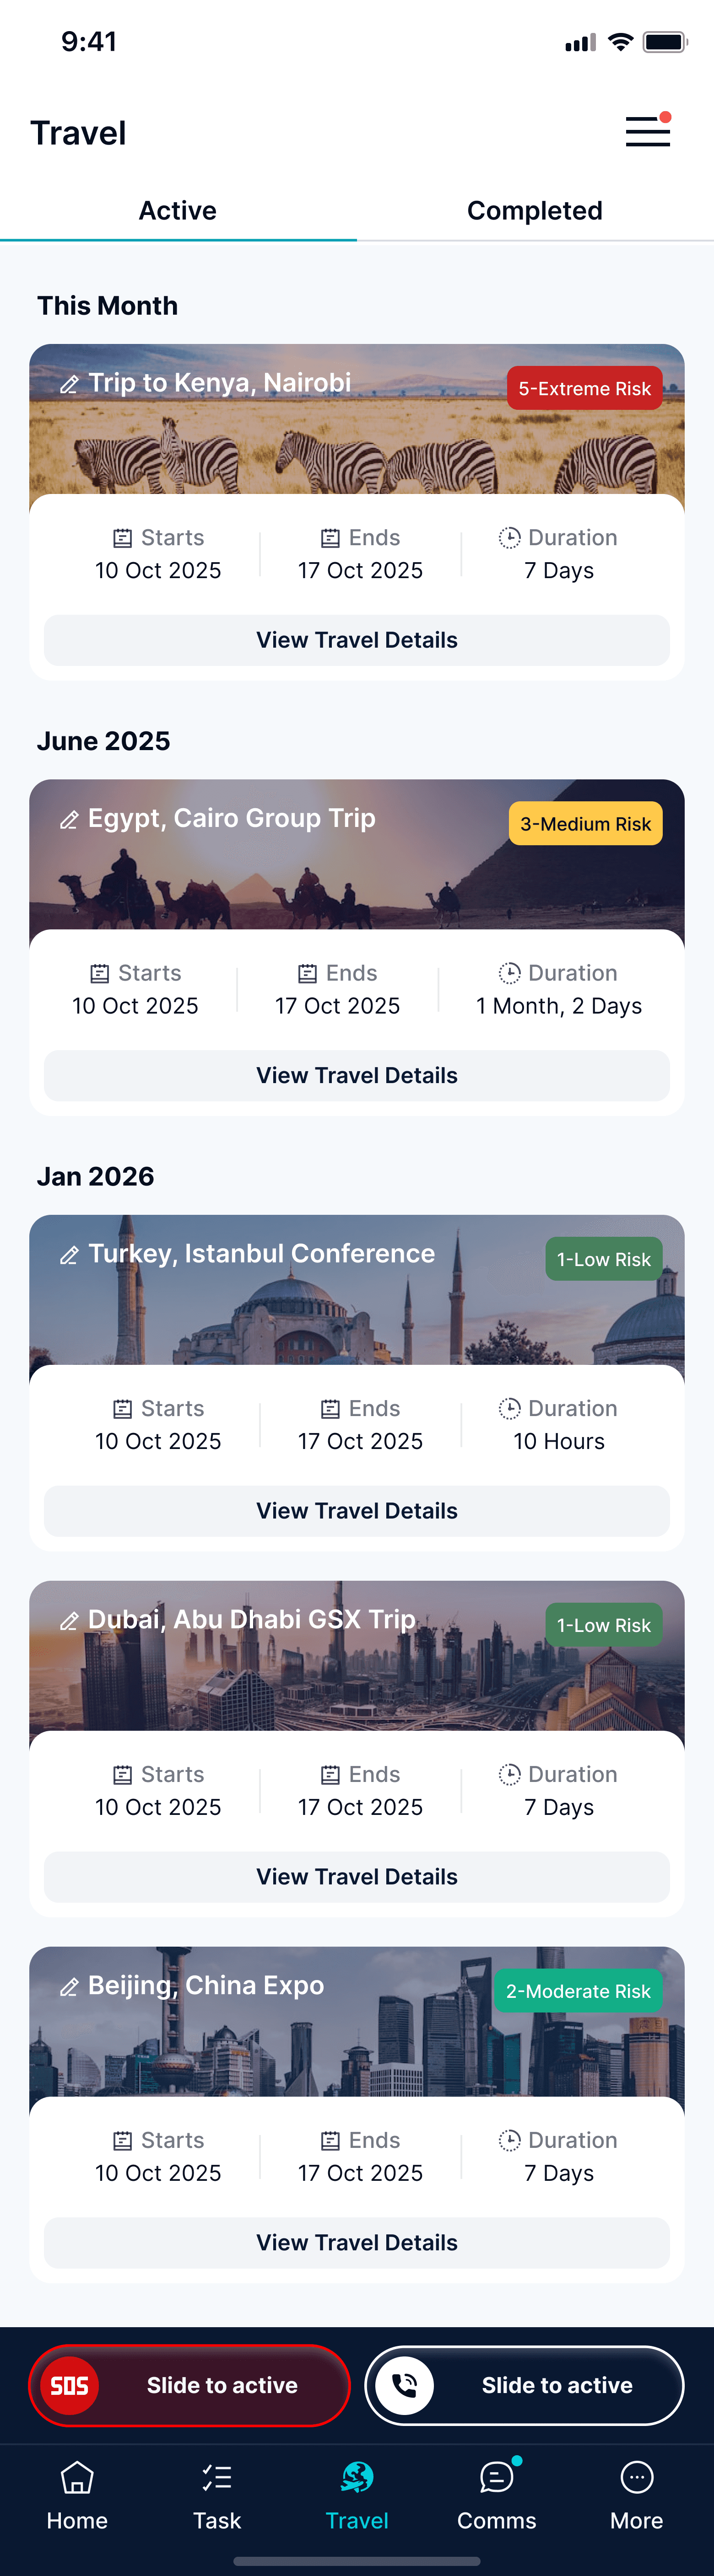Viewport: 714px width, 2576px height.
Task: Select the Beijing, China Expo banner image
Action: coord(357,2022)
